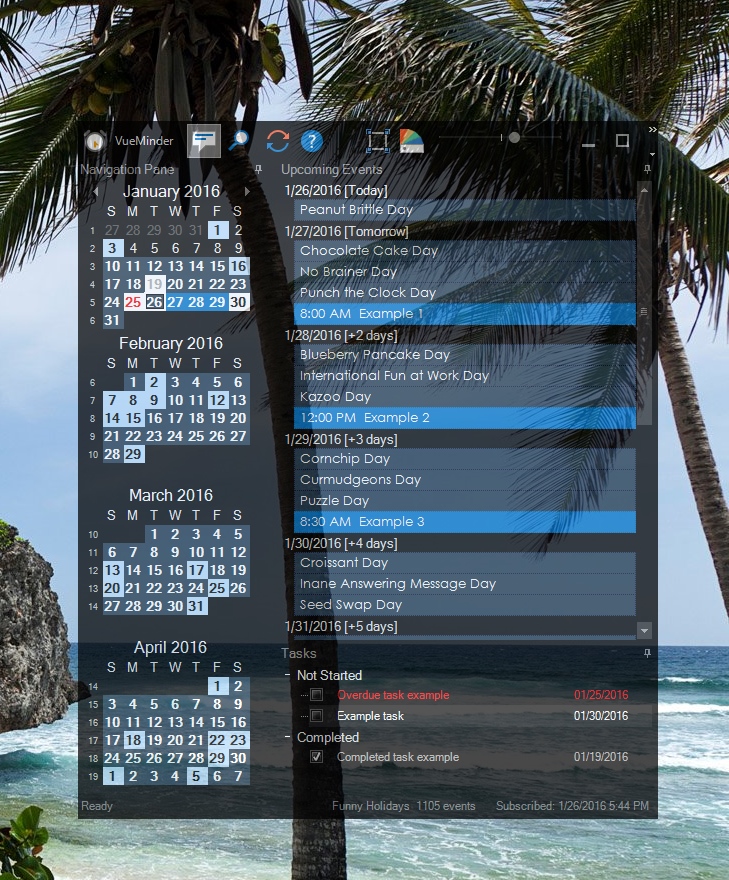Collapse the Completed task group

[287, 738]
